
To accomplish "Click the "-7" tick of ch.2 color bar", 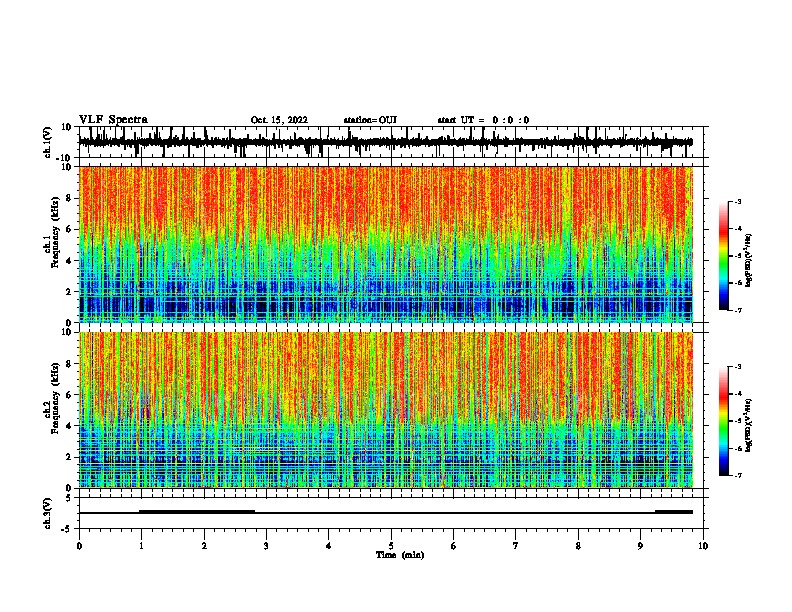I will (738, 475).
